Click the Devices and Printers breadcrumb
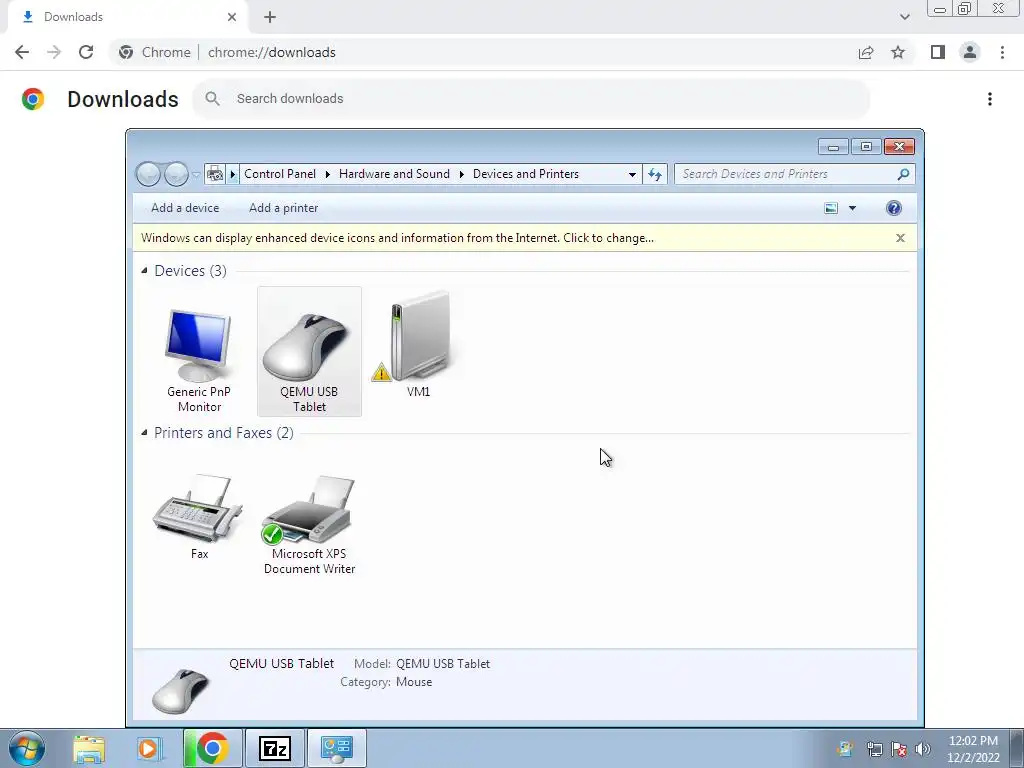The width and height of the screenshot is (1024, 768). click(x=526, y=174)
